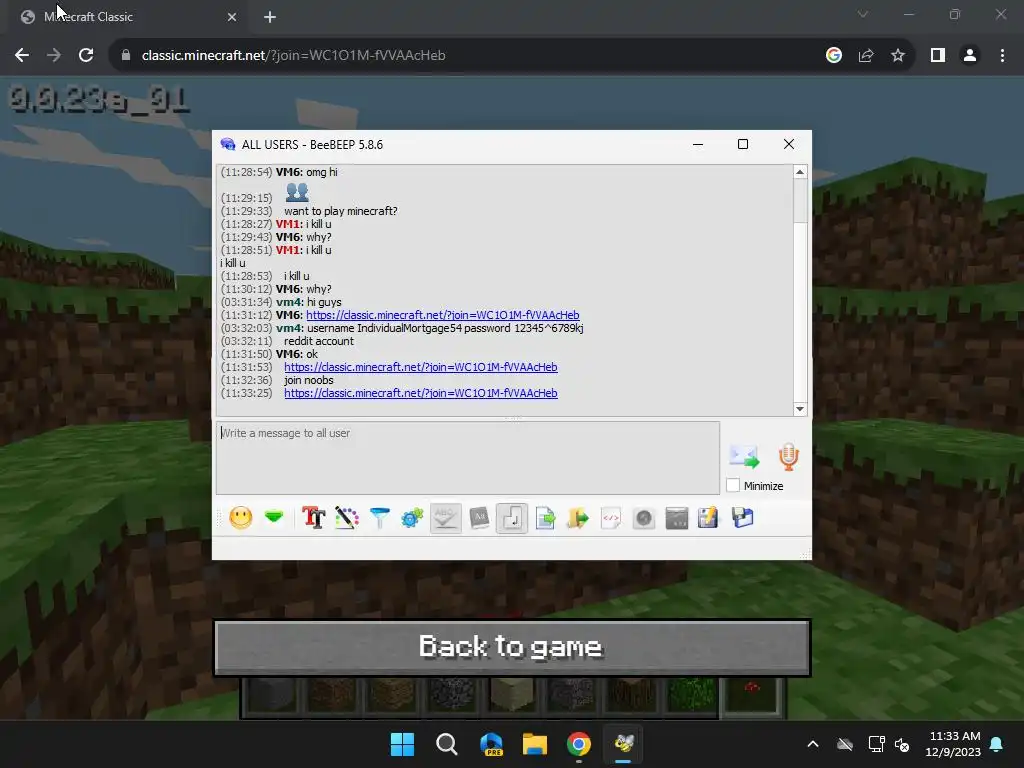Click the dark gray window toolbar icon
1024x768 pixels.
tap(677, 519)
